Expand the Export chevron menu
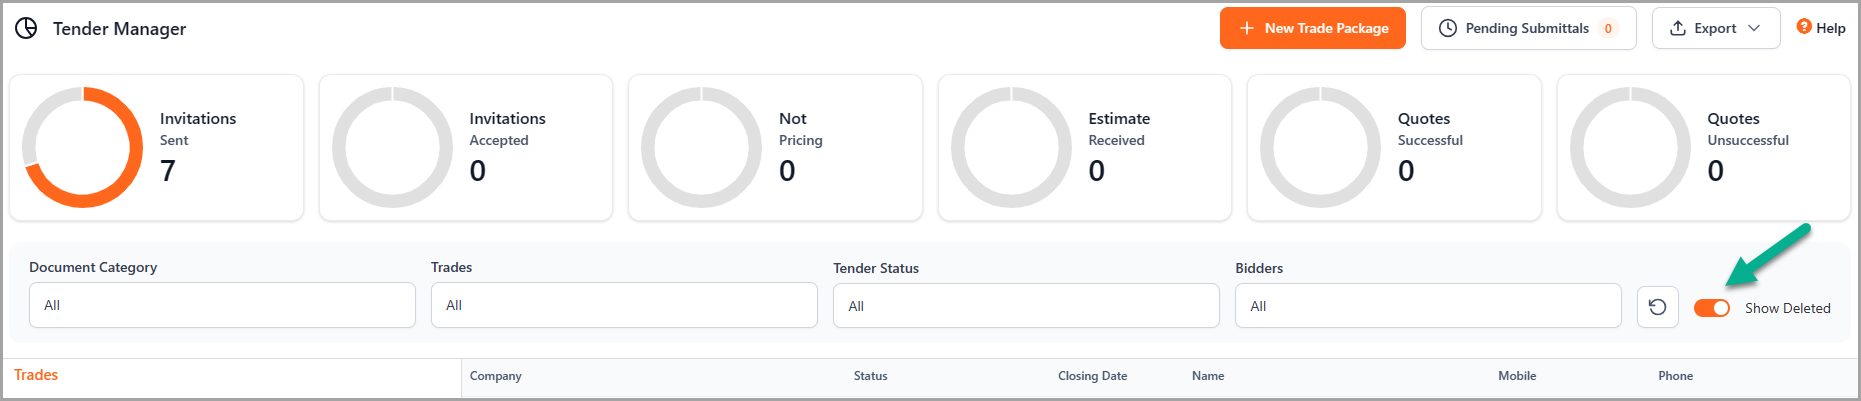The image size is (1861, 401). click(x=1754, y=28)
